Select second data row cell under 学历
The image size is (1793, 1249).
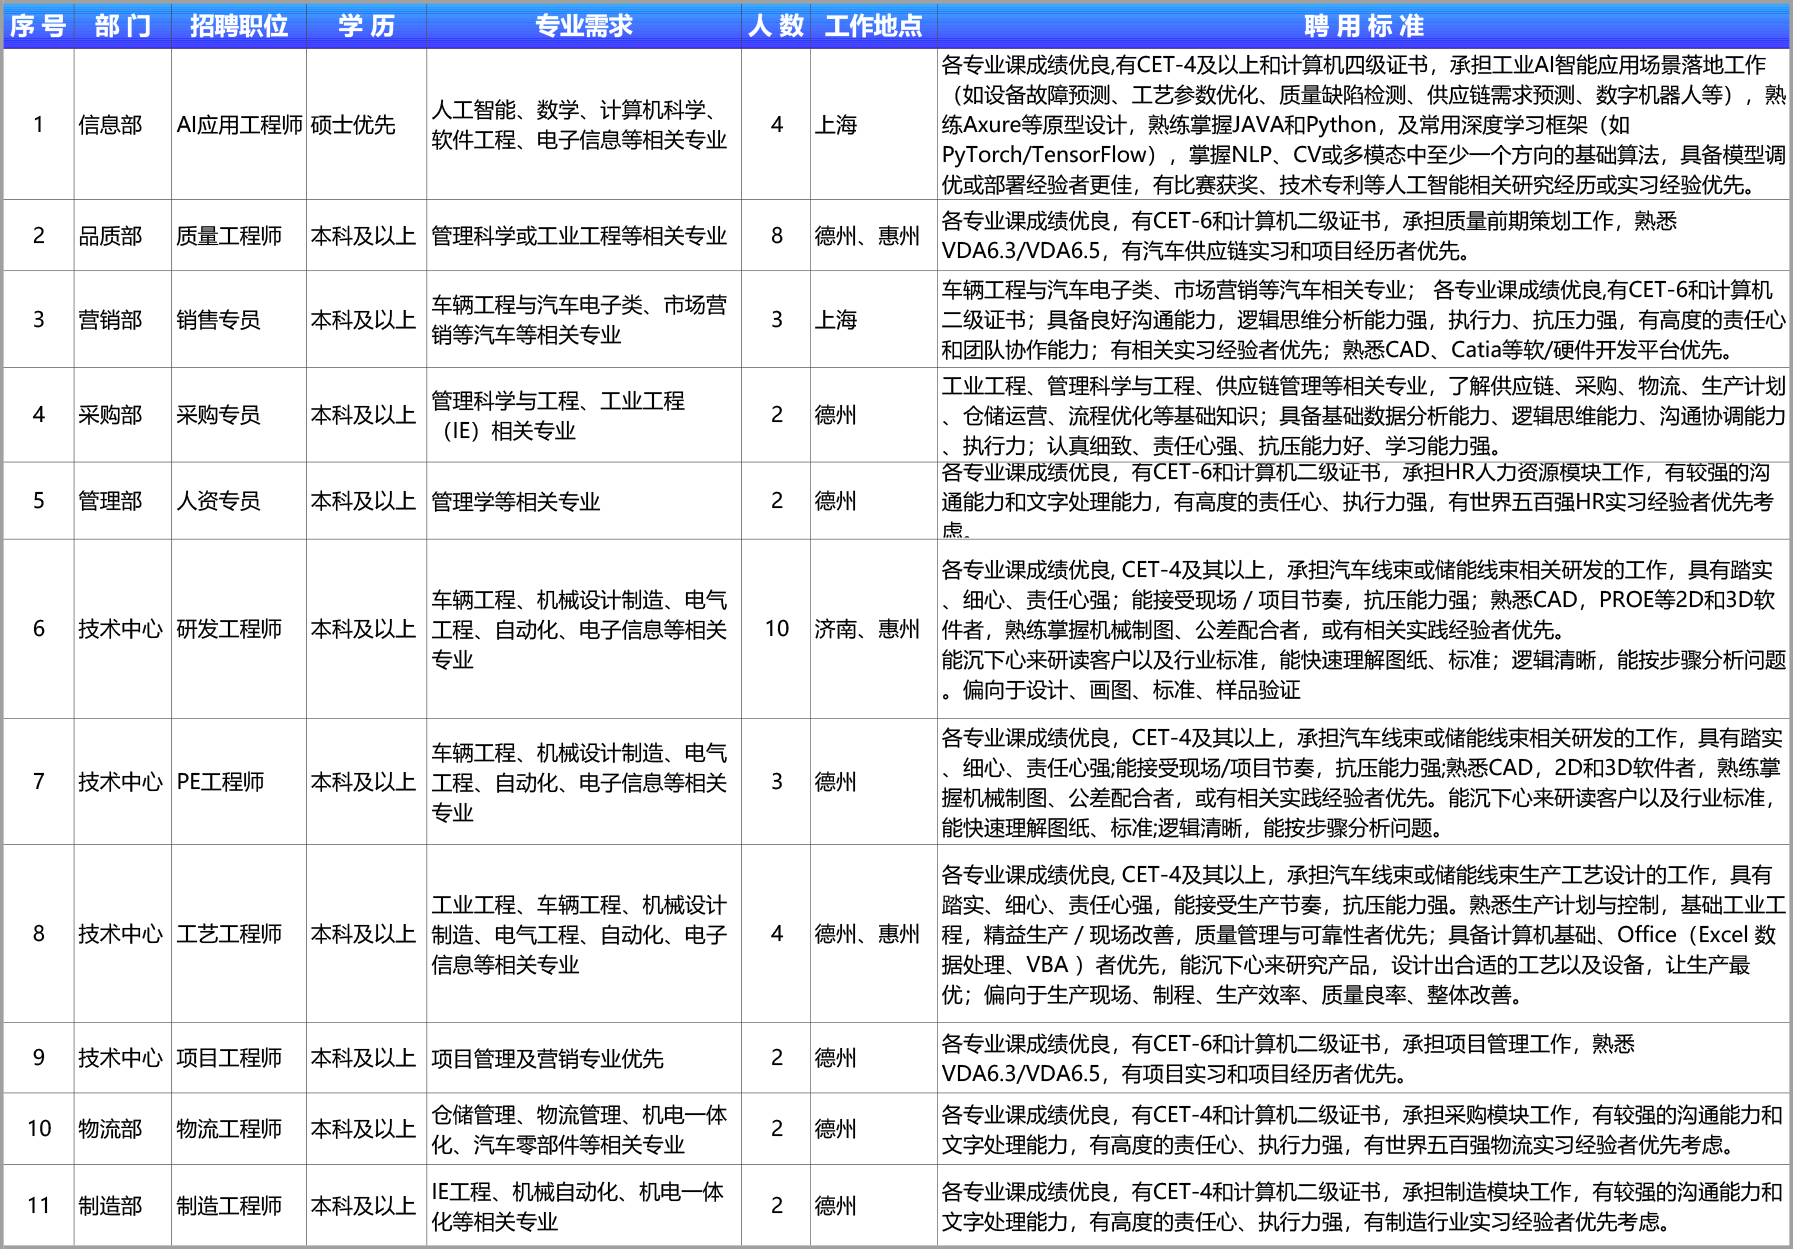366,235
